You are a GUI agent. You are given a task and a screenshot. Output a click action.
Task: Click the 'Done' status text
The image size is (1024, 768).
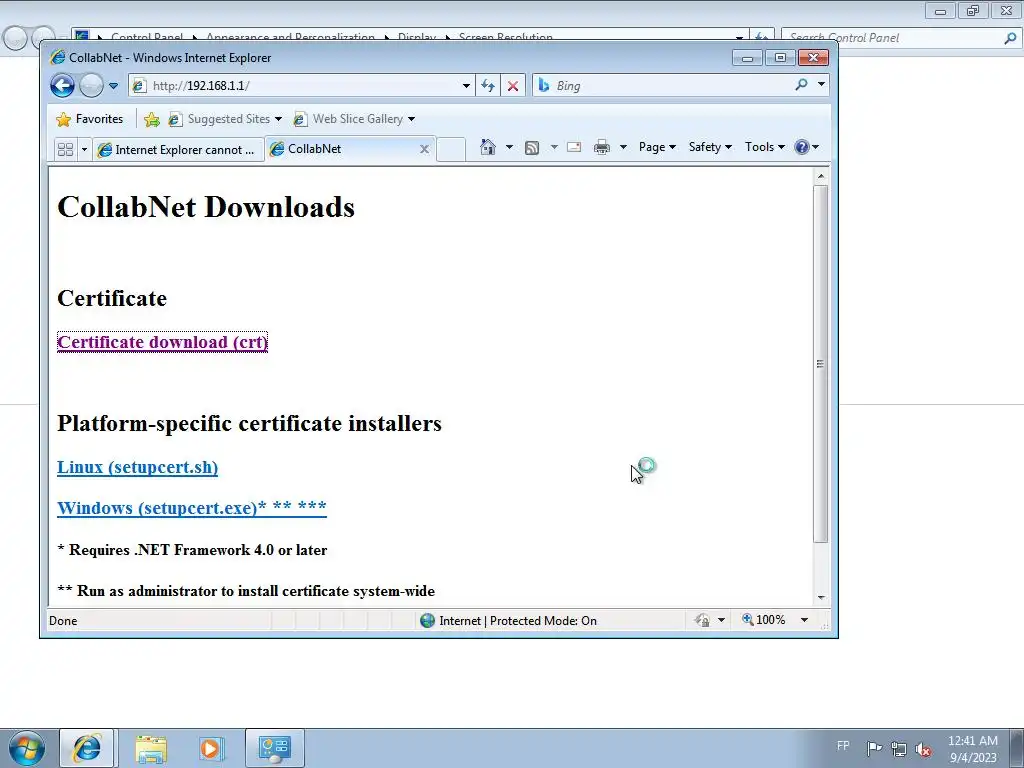[63, 620]
